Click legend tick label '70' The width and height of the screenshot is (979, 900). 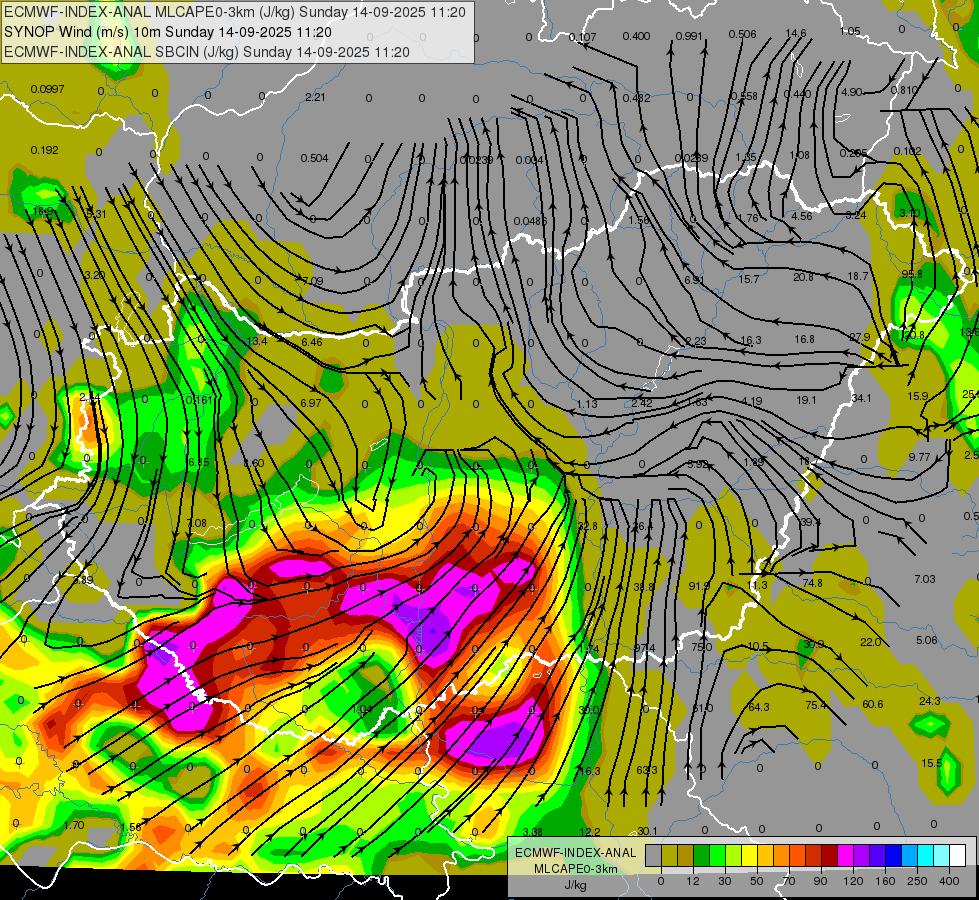[x=789, y=881]
